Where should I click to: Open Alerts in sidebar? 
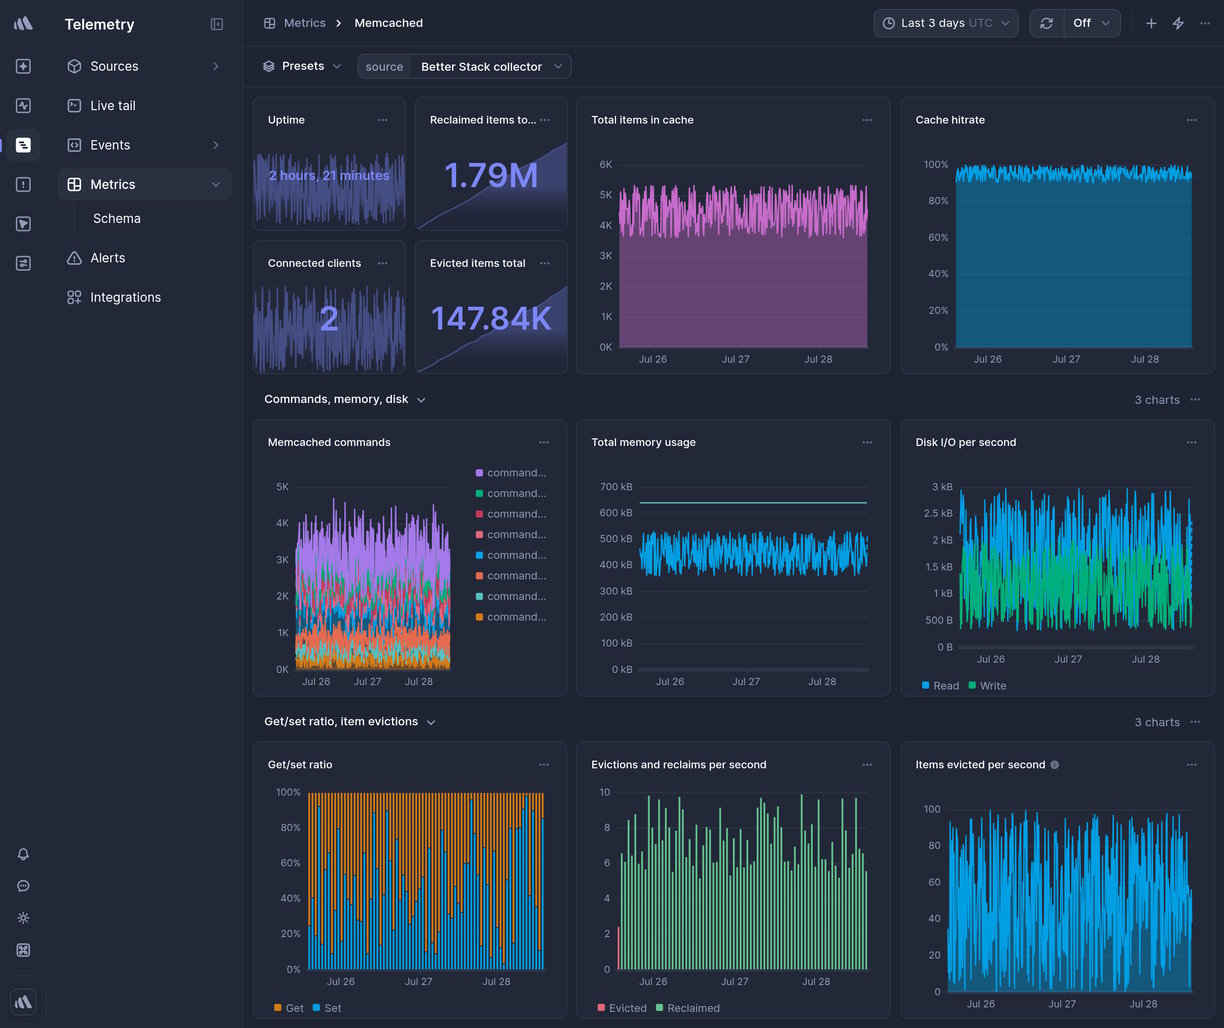(145, 258)
